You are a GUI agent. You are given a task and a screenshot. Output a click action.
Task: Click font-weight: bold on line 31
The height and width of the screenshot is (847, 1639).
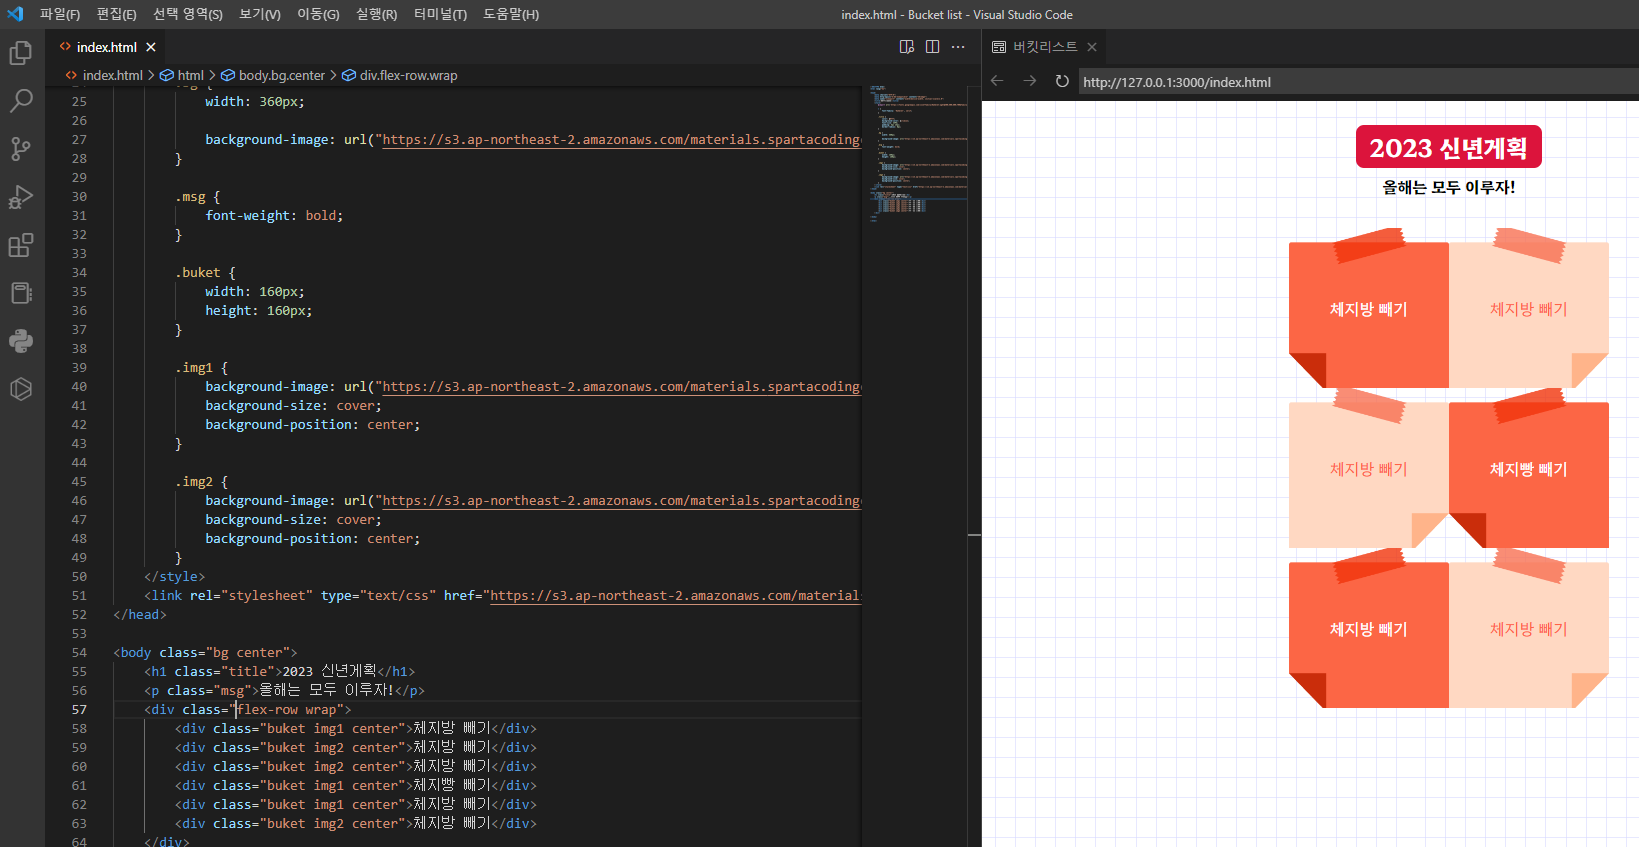pos(274,216)
